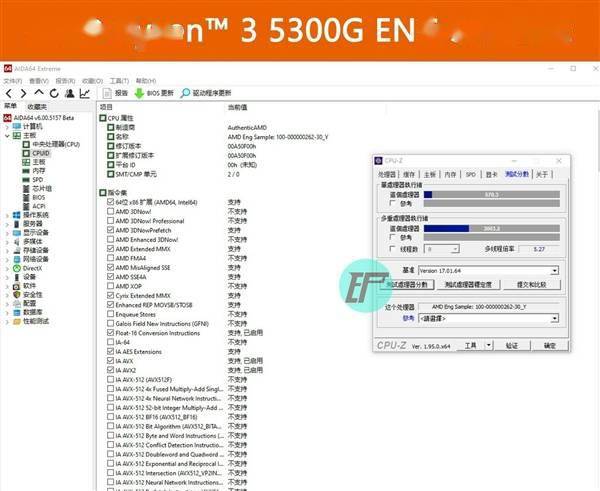Click BIOS 更新 green arrow button

tap(154, 93)
